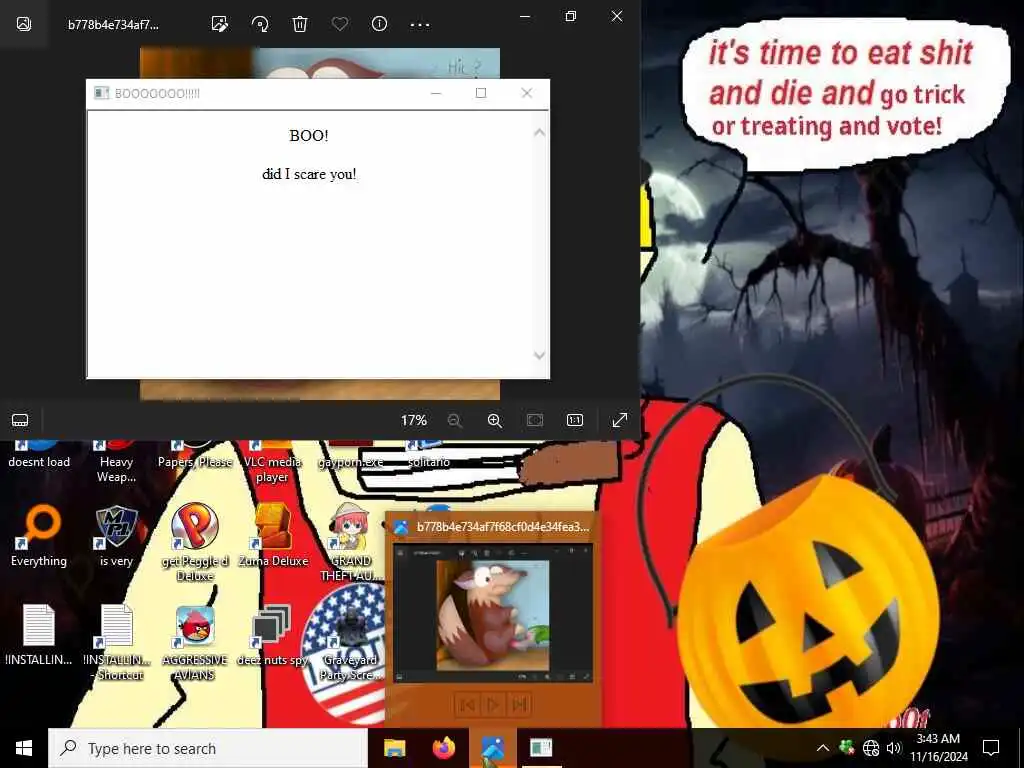Show file info in Photos
The height and width of the screenshot is (768, 1024).
pos(379,24)
